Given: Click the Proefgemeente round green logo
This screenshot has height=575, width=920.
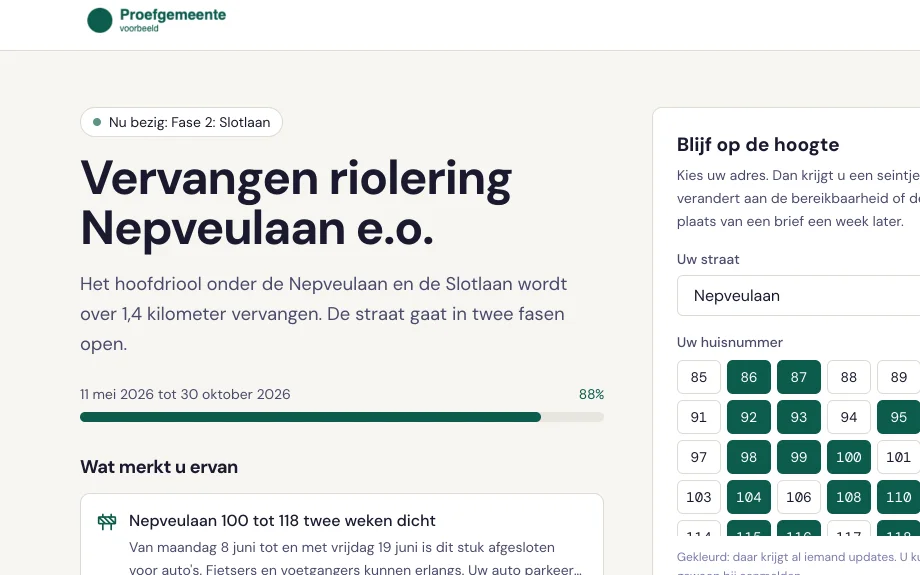Looking at the screenshot, I should 100,21.
